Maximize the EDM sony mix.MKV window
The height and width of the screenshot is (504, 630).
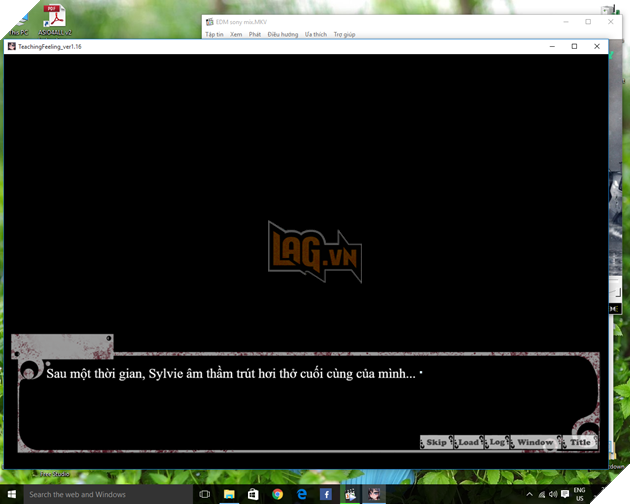point(588,22)
